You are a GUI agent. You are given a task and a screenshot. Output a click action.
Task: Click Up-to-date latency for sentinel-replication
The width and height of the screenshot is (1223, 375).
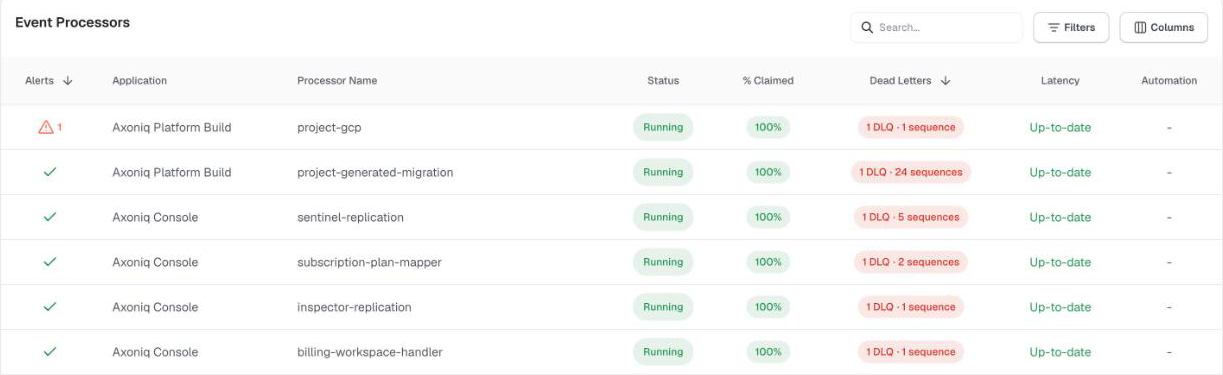(x=1060, y=217)
